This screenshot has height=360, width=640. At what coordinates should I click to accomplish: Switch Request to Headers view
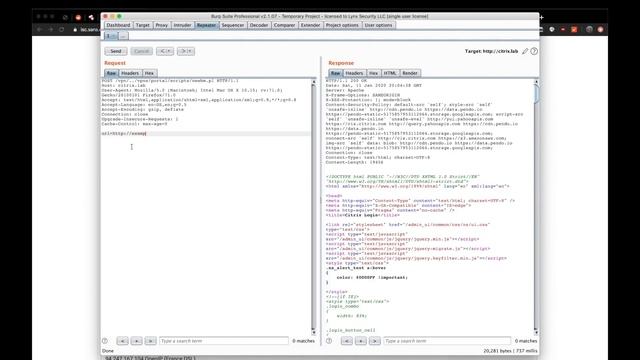tap(130, 73)
